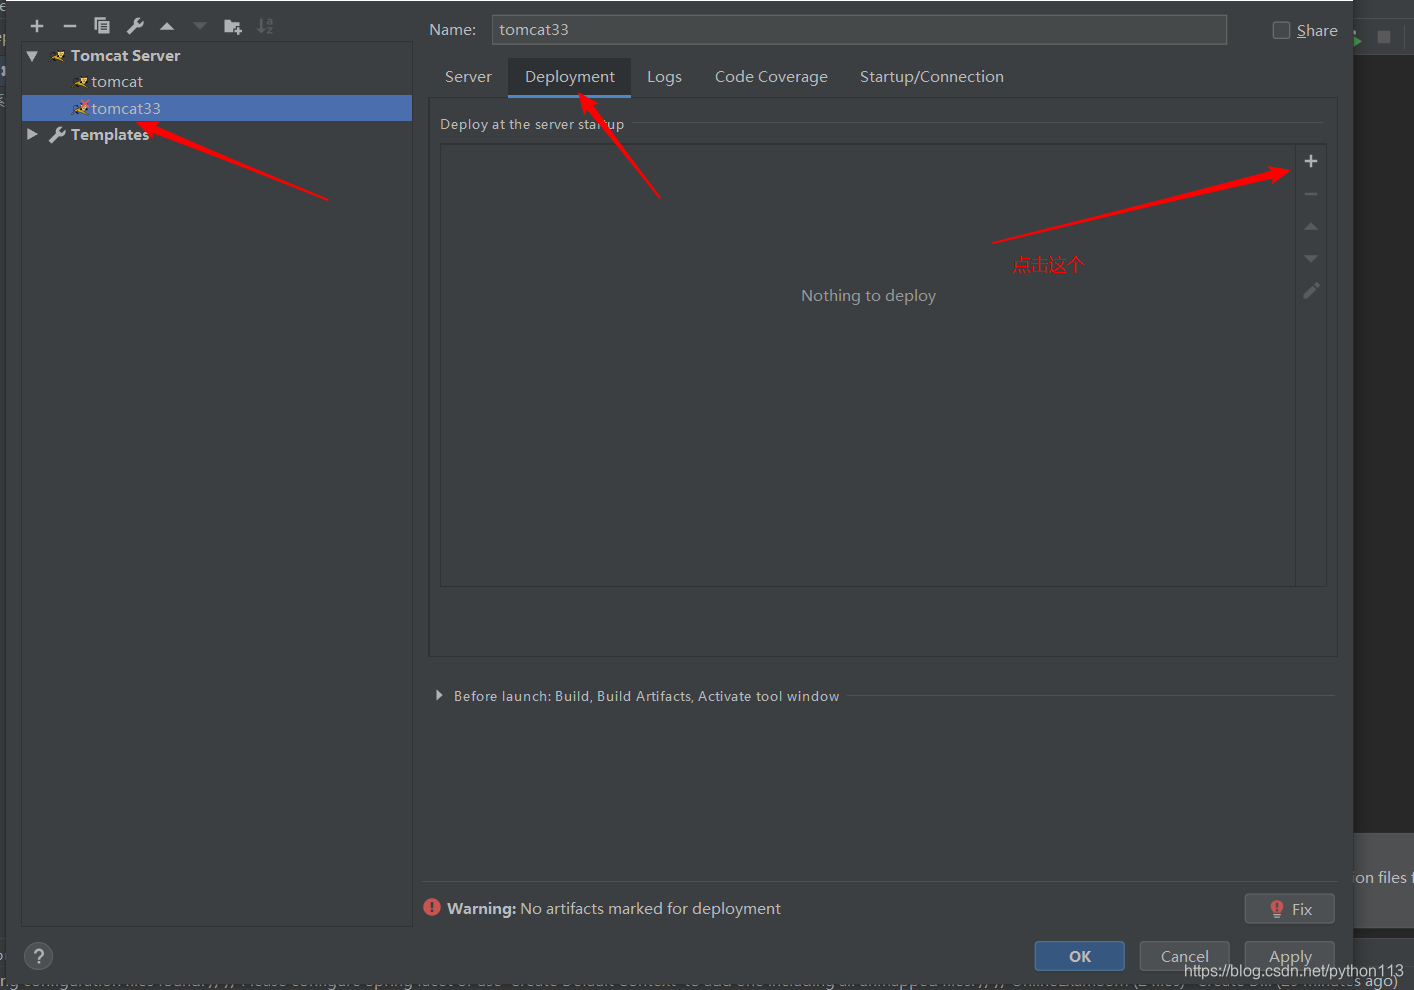Open help with question mark icon
This screenshot has width=1414, height=990.
(x=38, y=956)
